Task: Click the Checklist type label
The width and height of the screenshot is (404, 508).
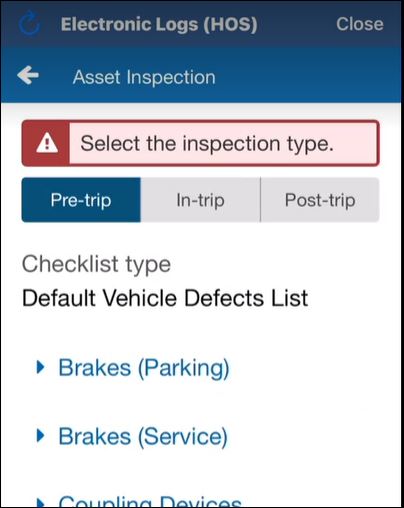Action: coord(96,264)
